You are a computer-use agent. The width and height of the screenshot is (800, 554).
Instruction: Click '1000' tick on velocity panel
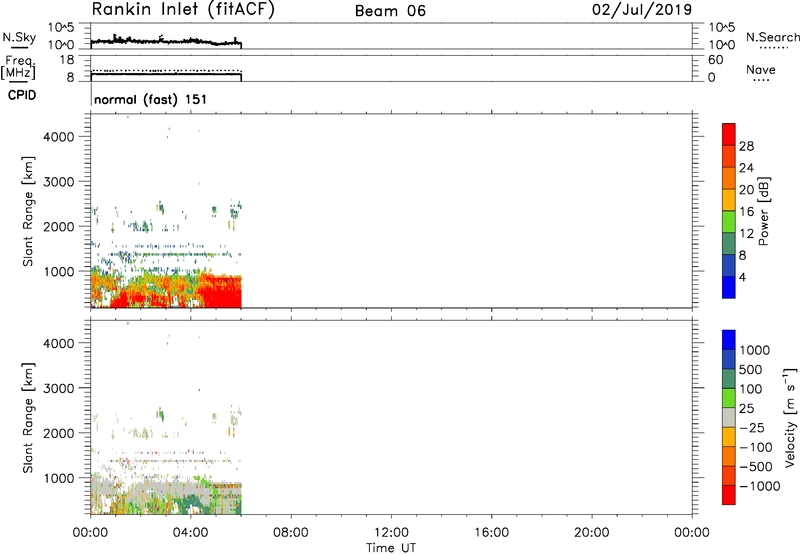(59, 478)
